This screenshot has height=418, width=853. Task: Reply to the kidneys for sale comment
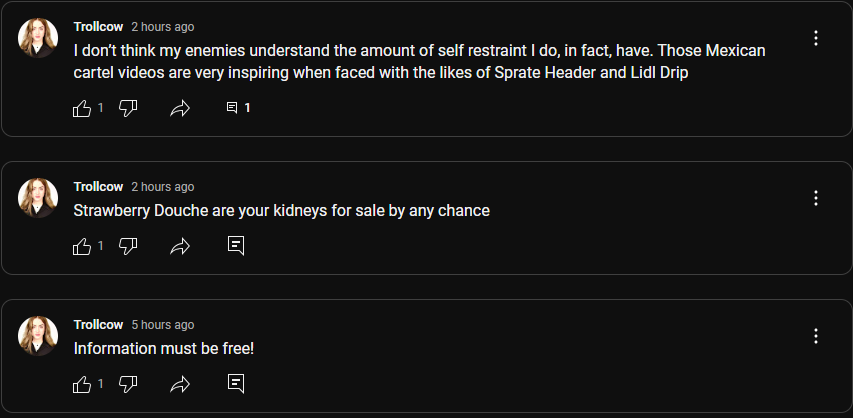[x=236, y=246]
